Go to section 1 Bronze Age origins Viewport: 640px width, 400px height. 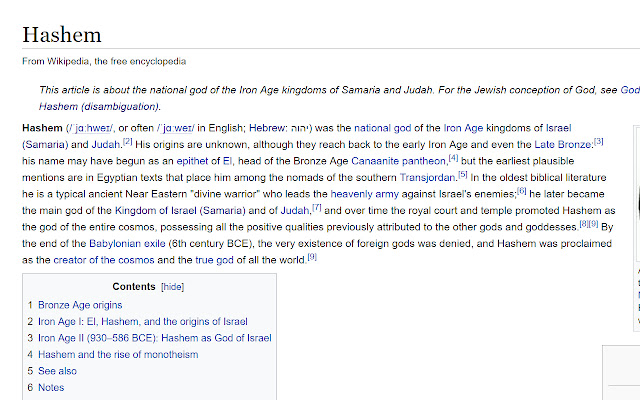[80, 305]
